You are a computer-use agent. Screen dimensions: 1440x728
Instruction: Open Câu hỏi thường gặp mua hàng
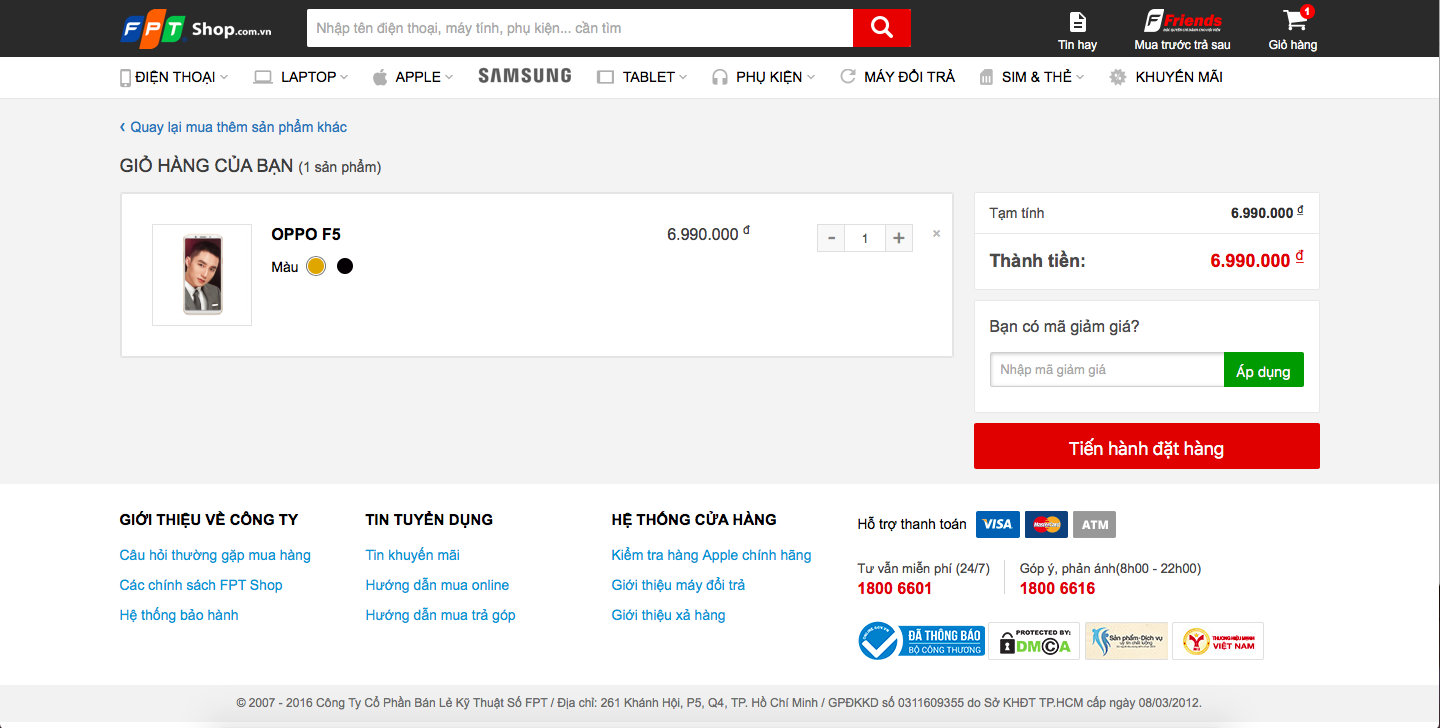point(215,555)
